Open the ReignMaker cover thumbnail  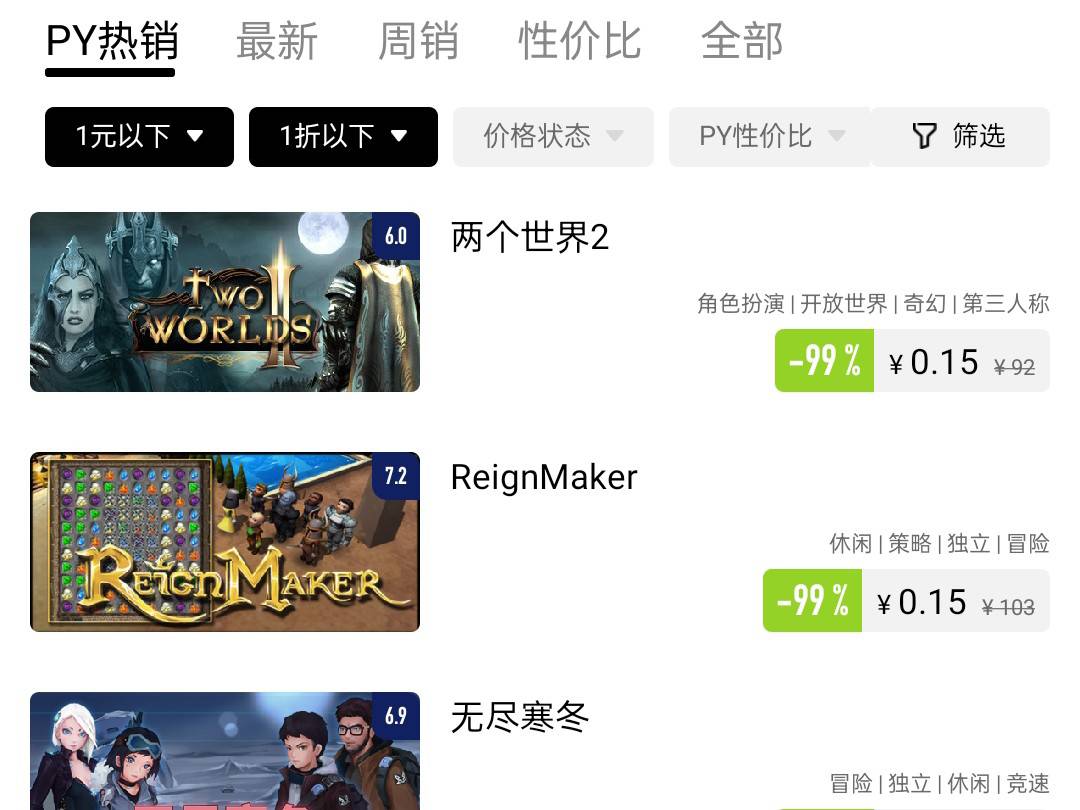[x=225, y=541]
